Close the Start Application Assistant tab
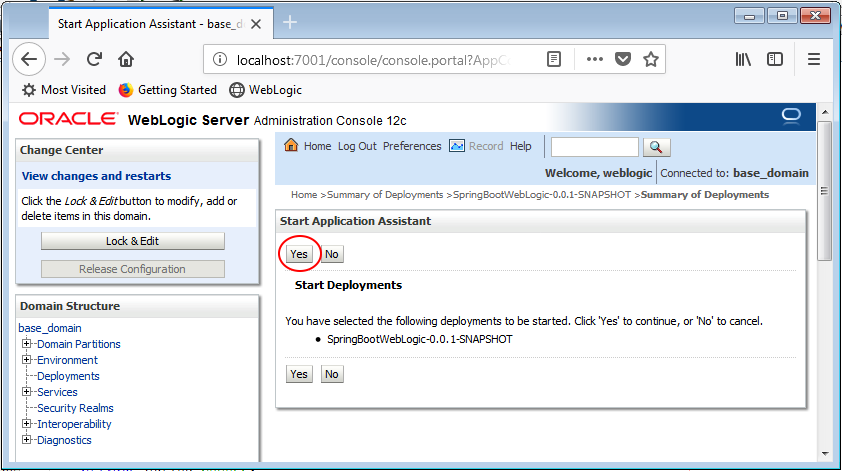This screenshot has width=842, height=471. [256, 24]
